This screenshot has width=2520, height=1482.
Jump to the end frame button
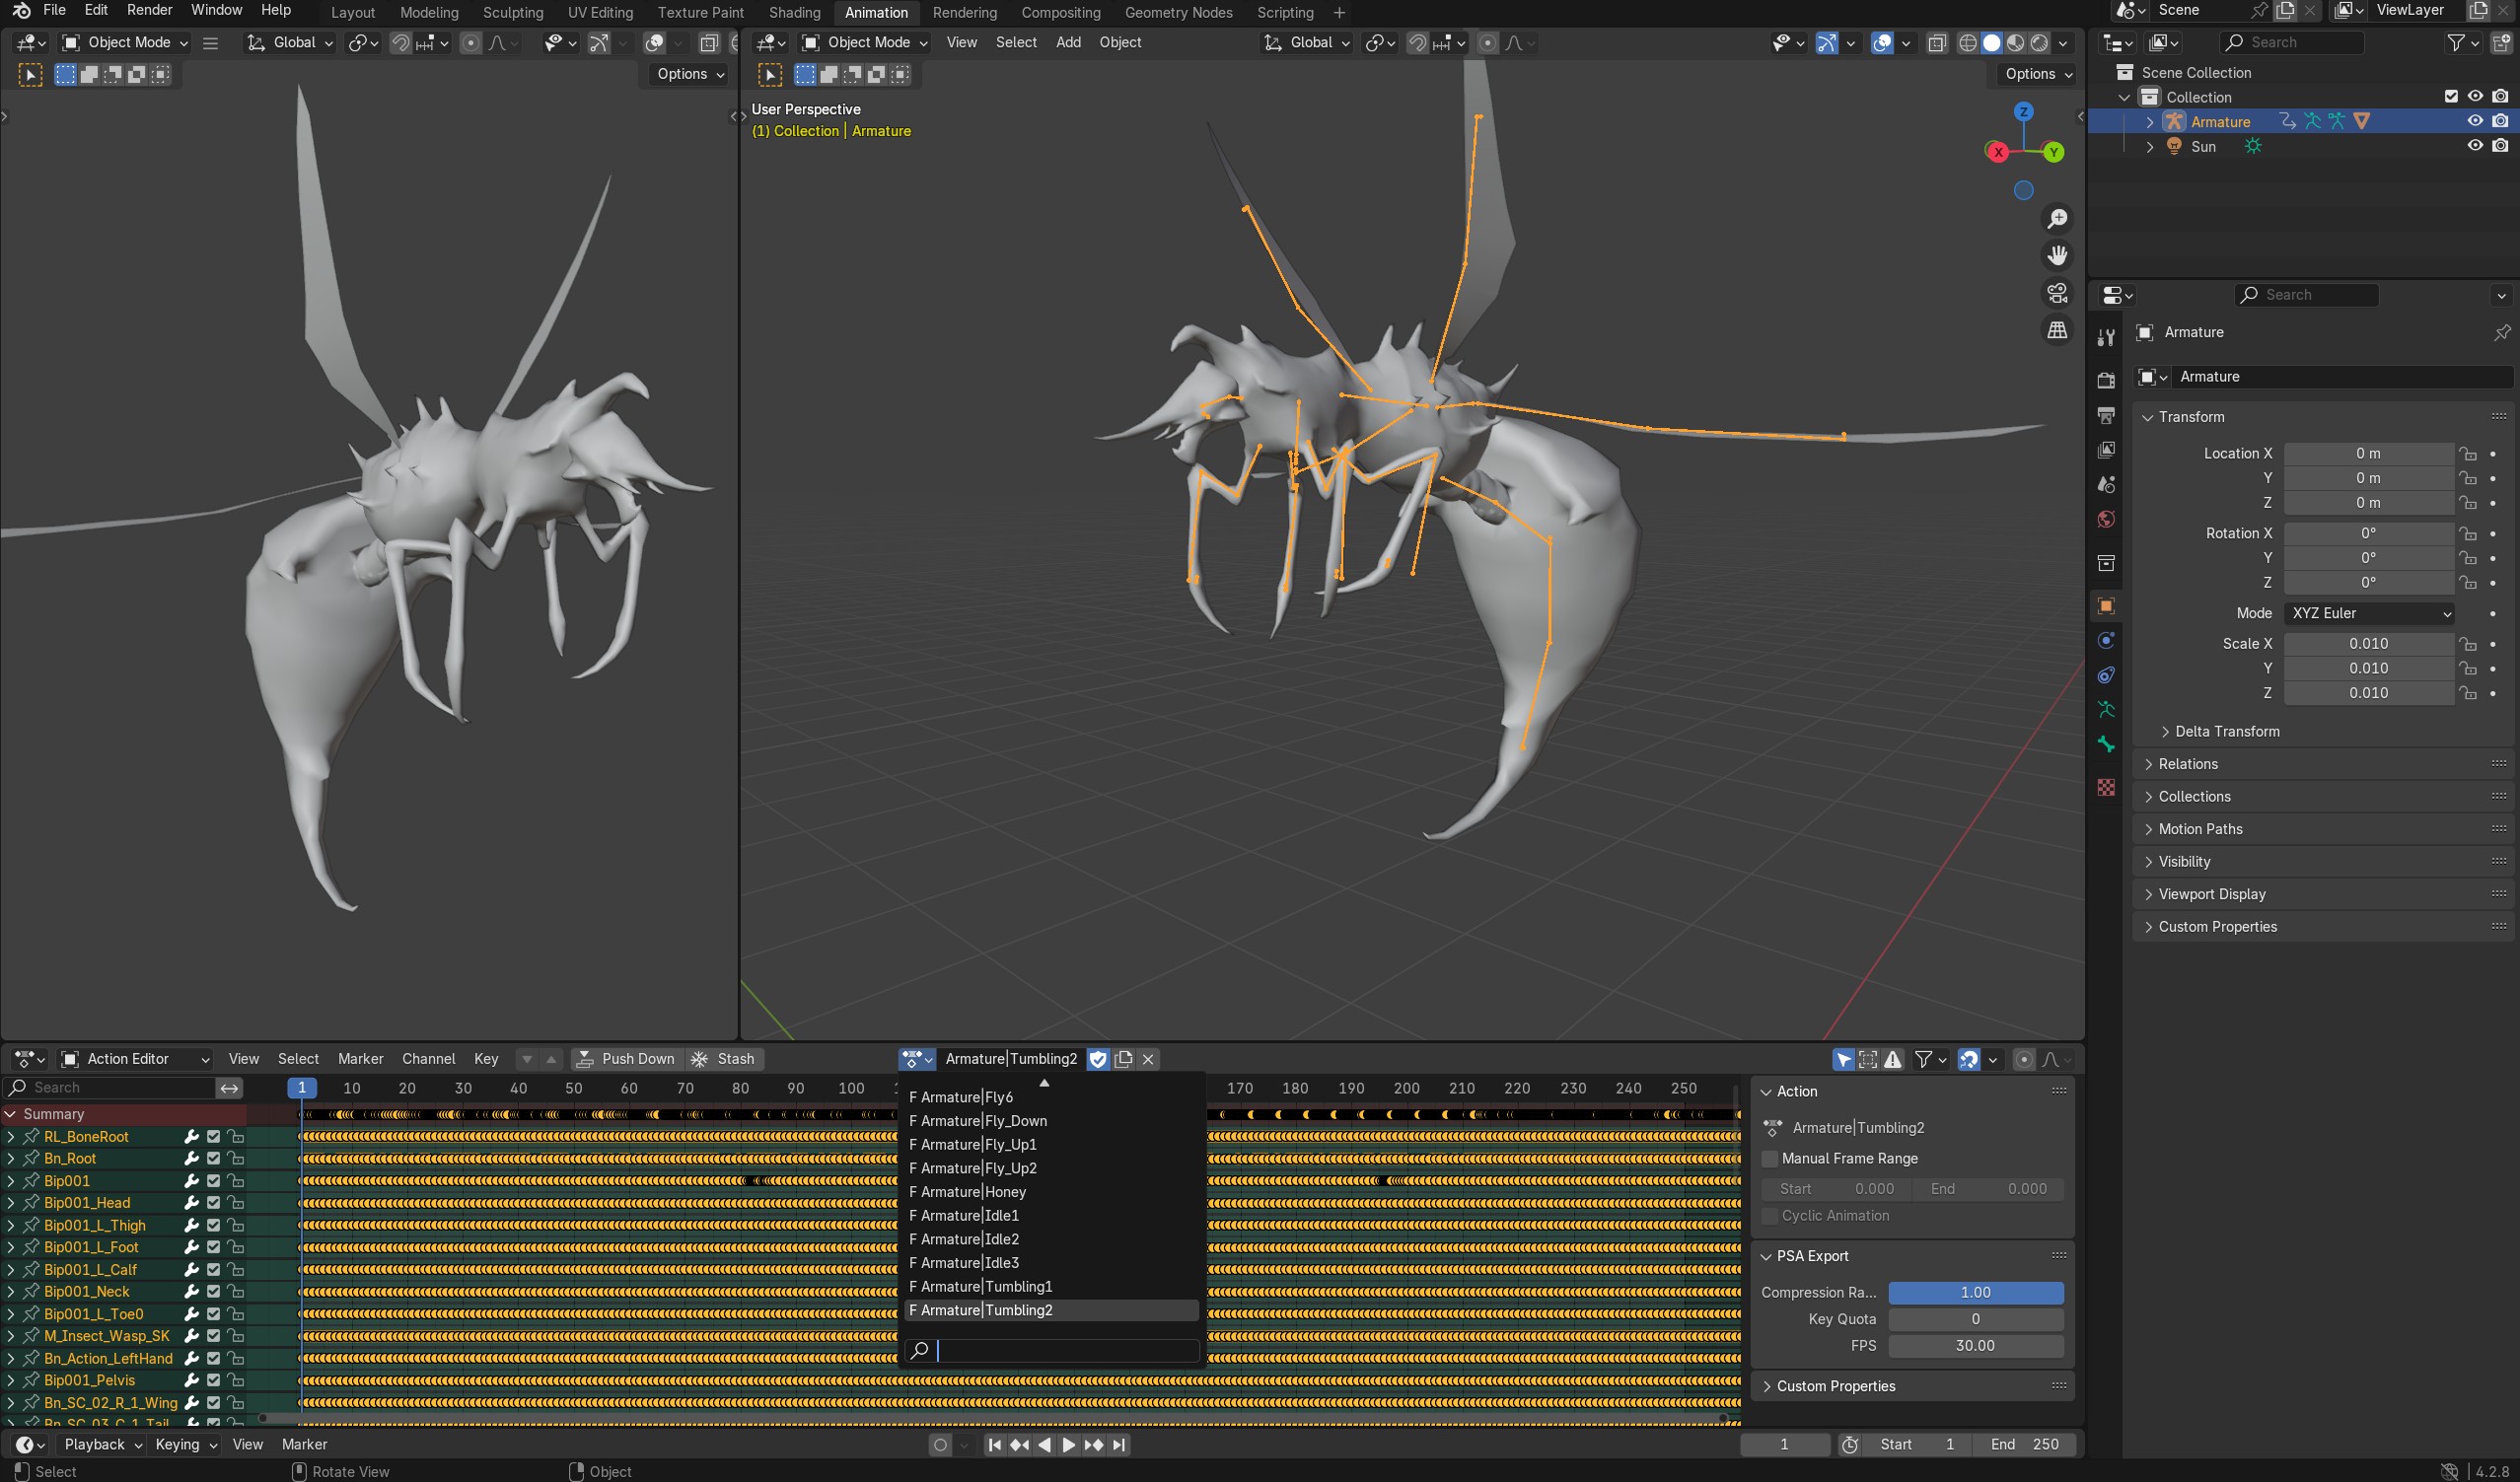point(1119,1444)
